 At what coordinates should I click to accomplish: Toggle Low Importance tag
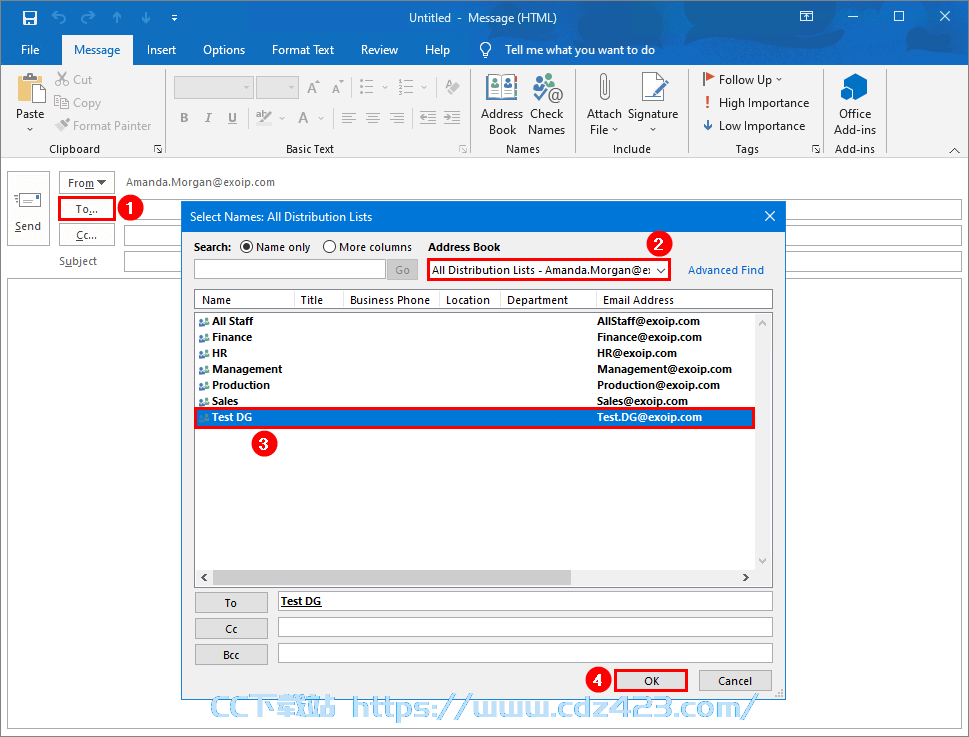click(754, 125)
